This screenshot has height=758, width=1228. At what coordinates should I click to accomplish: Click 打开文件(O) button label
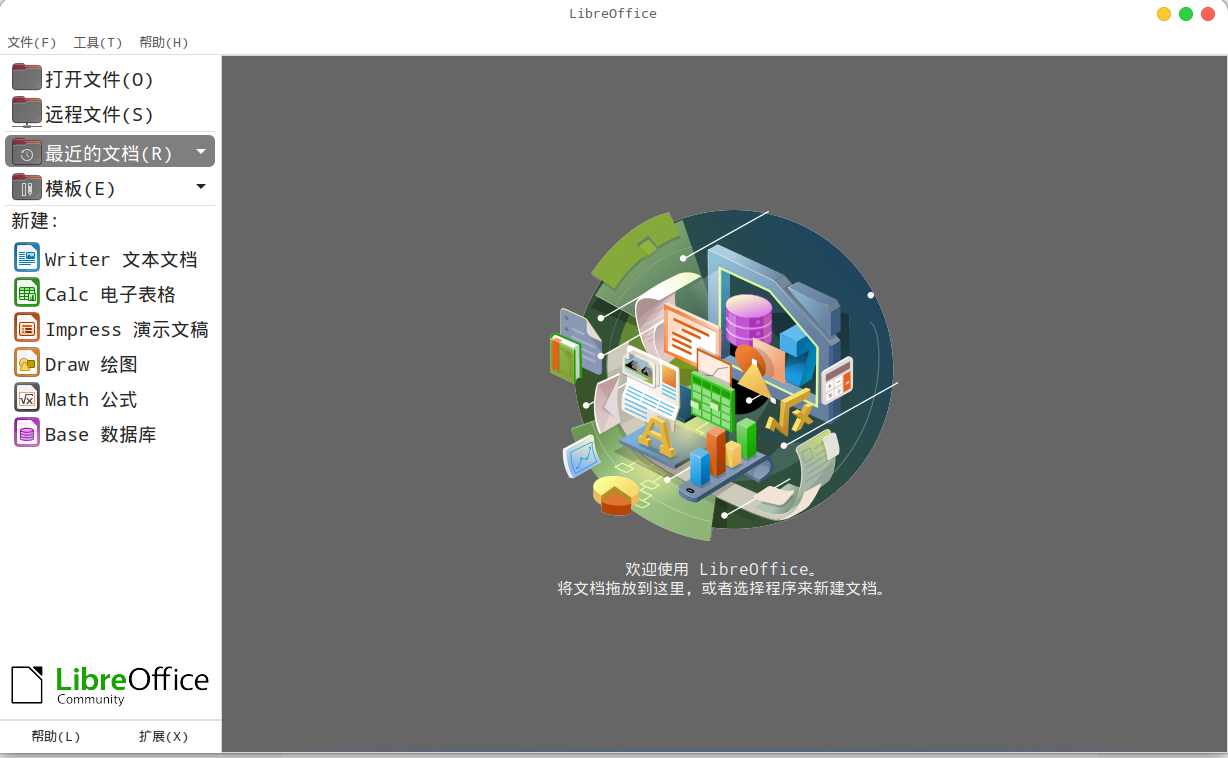pos(100,79)
